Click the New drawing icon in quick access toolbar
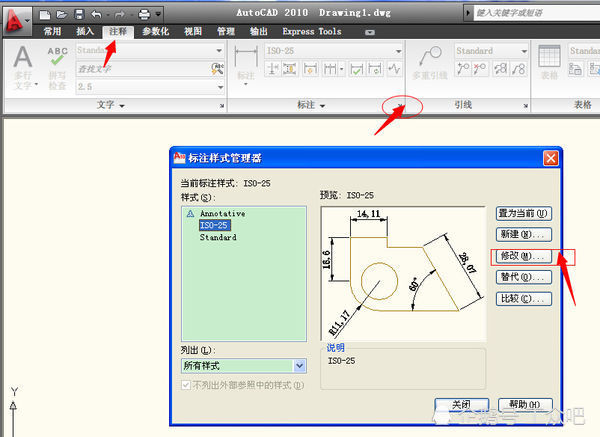Viewport: 600px width, 437px height. pyautogui.click(x=45, y=15)
